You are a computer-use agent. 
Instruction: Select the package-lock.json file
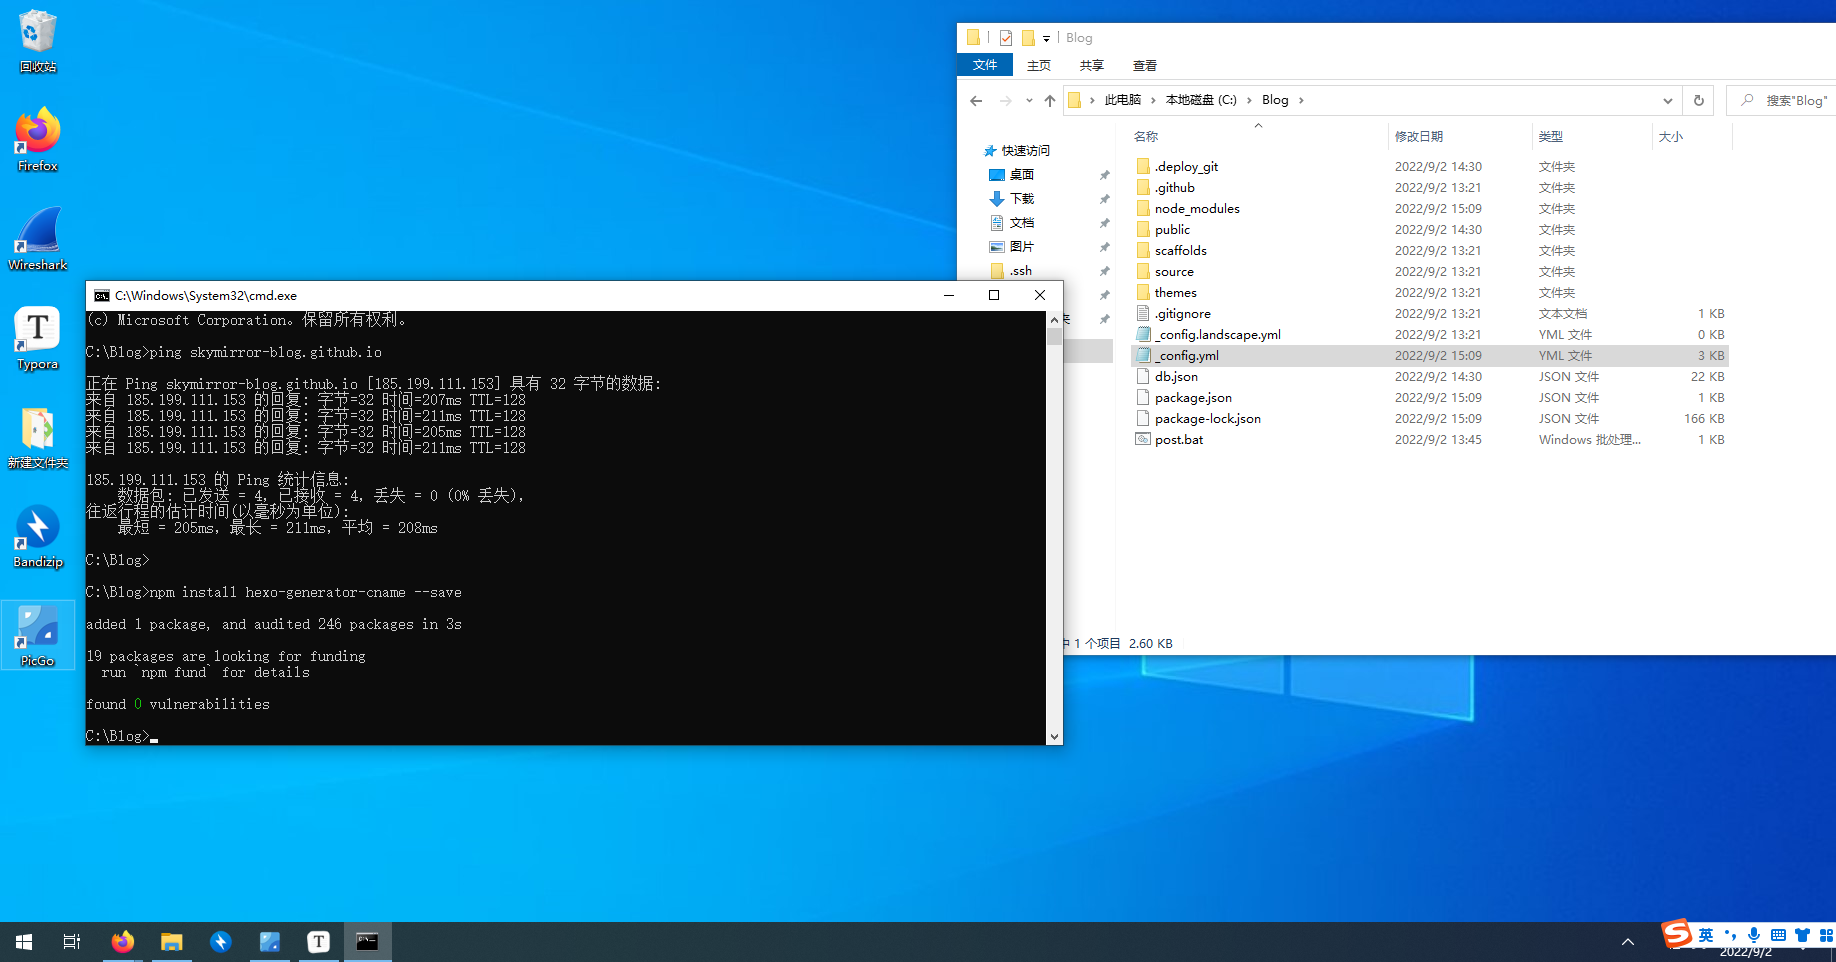(1207, 419)
